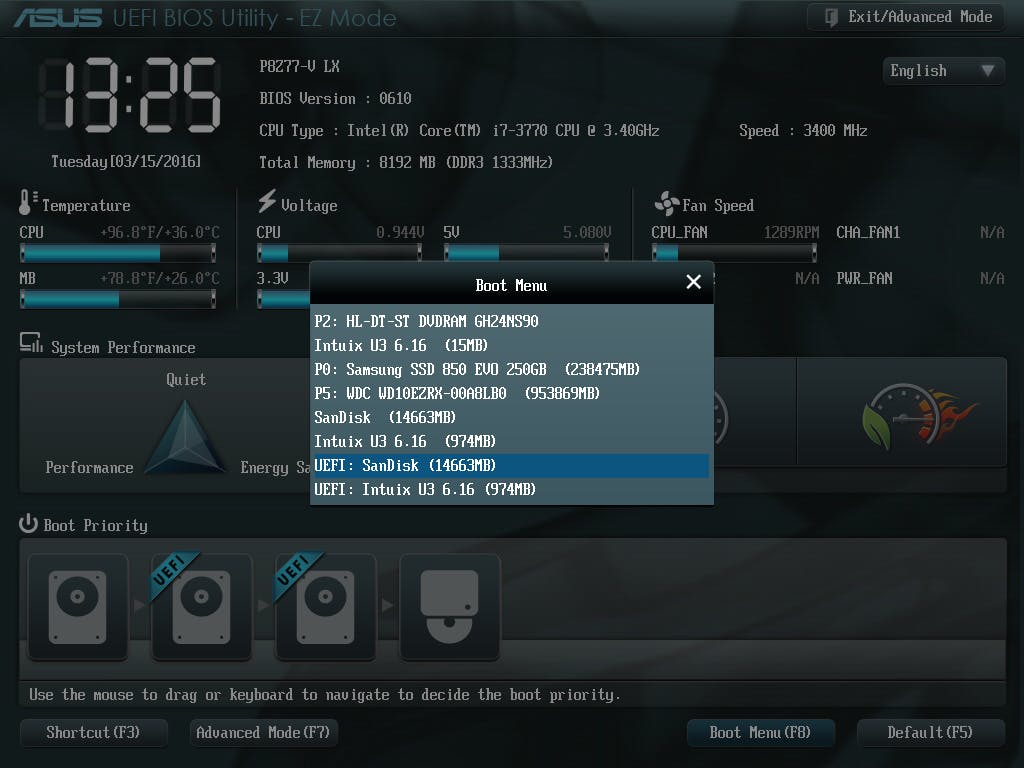Close the Boot Menu dialog
This screenshot has width=1024, height=768.
694,282
